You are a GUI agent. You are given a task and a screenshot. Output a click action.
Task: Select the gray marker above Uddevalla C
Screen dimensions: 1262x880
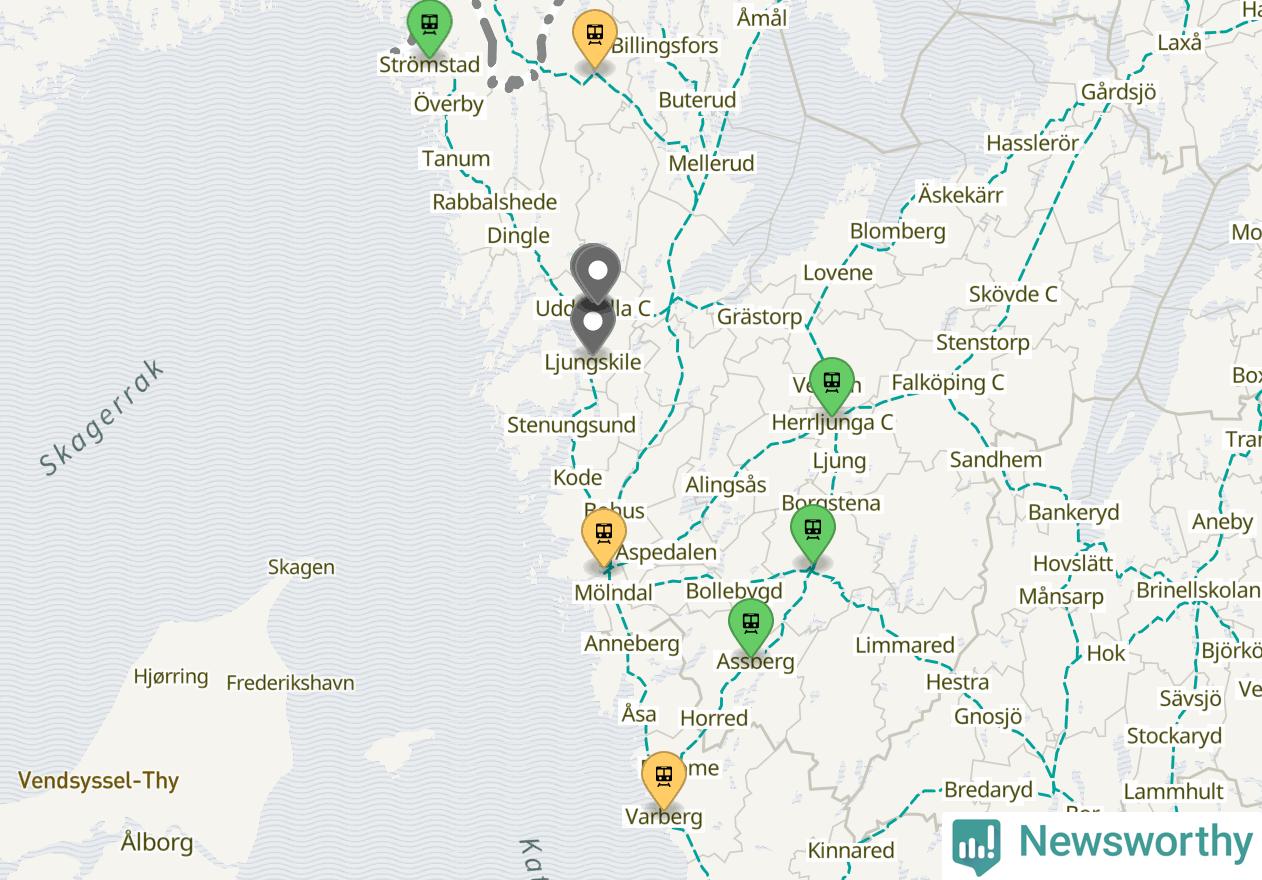pyautogui.click(x=598, y=274)
